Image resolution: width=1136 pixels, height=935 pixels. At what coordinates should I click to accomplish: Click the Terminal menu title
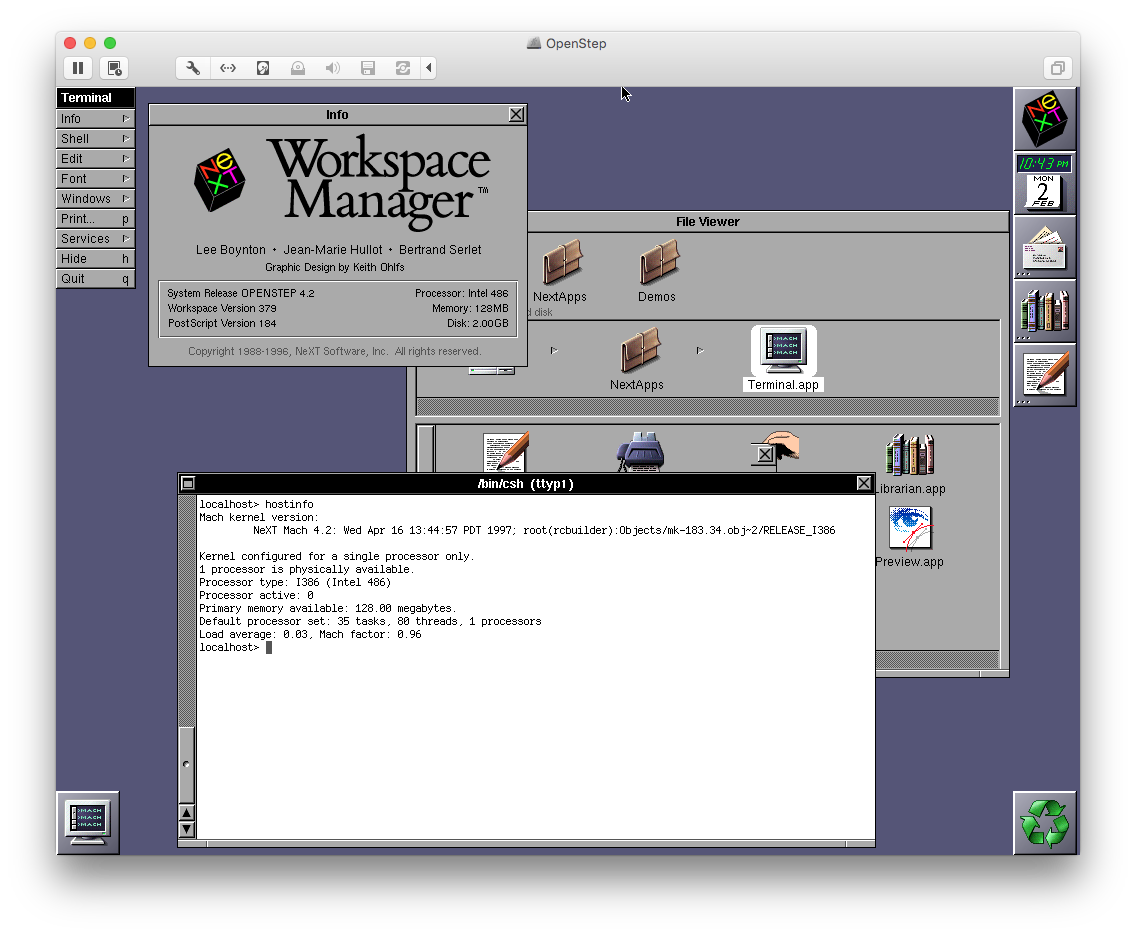click(96, 98)
